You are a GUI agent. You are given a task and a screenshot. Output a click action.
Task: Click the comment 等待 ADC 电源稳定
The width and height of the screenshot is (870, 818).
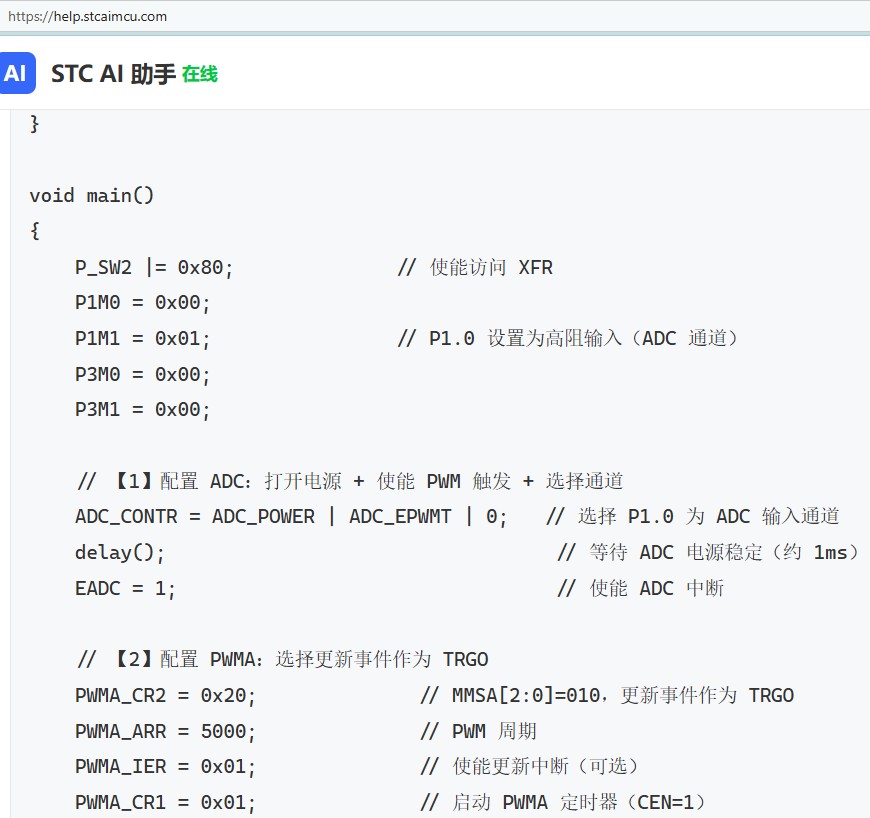pos(709,553)
